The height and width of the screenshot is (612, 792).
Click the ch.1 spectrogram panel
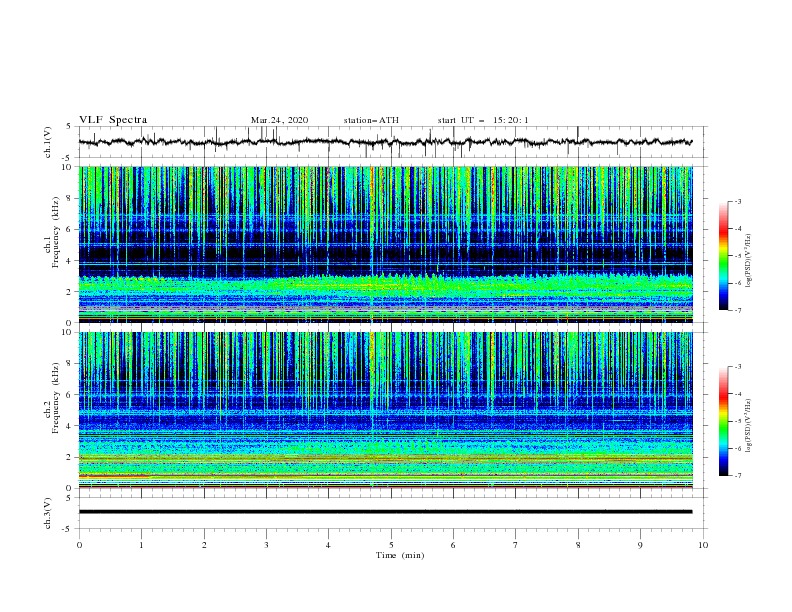[385, 244]
